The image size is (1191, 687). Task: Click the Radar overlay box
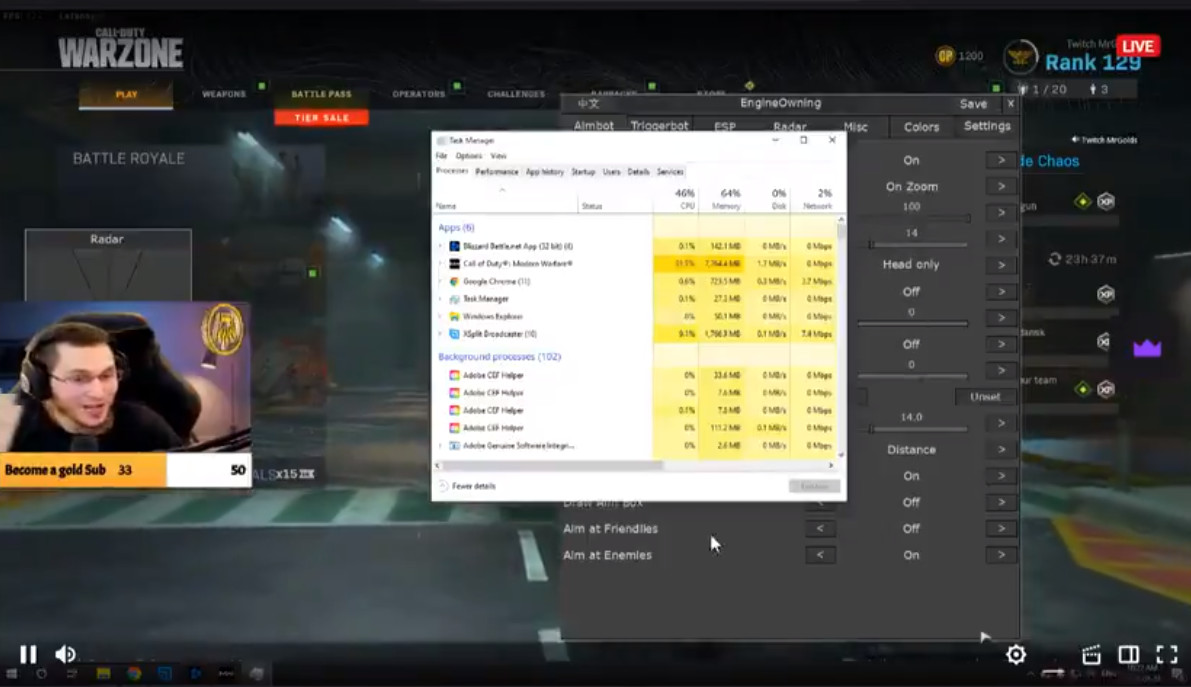point(108,264)
